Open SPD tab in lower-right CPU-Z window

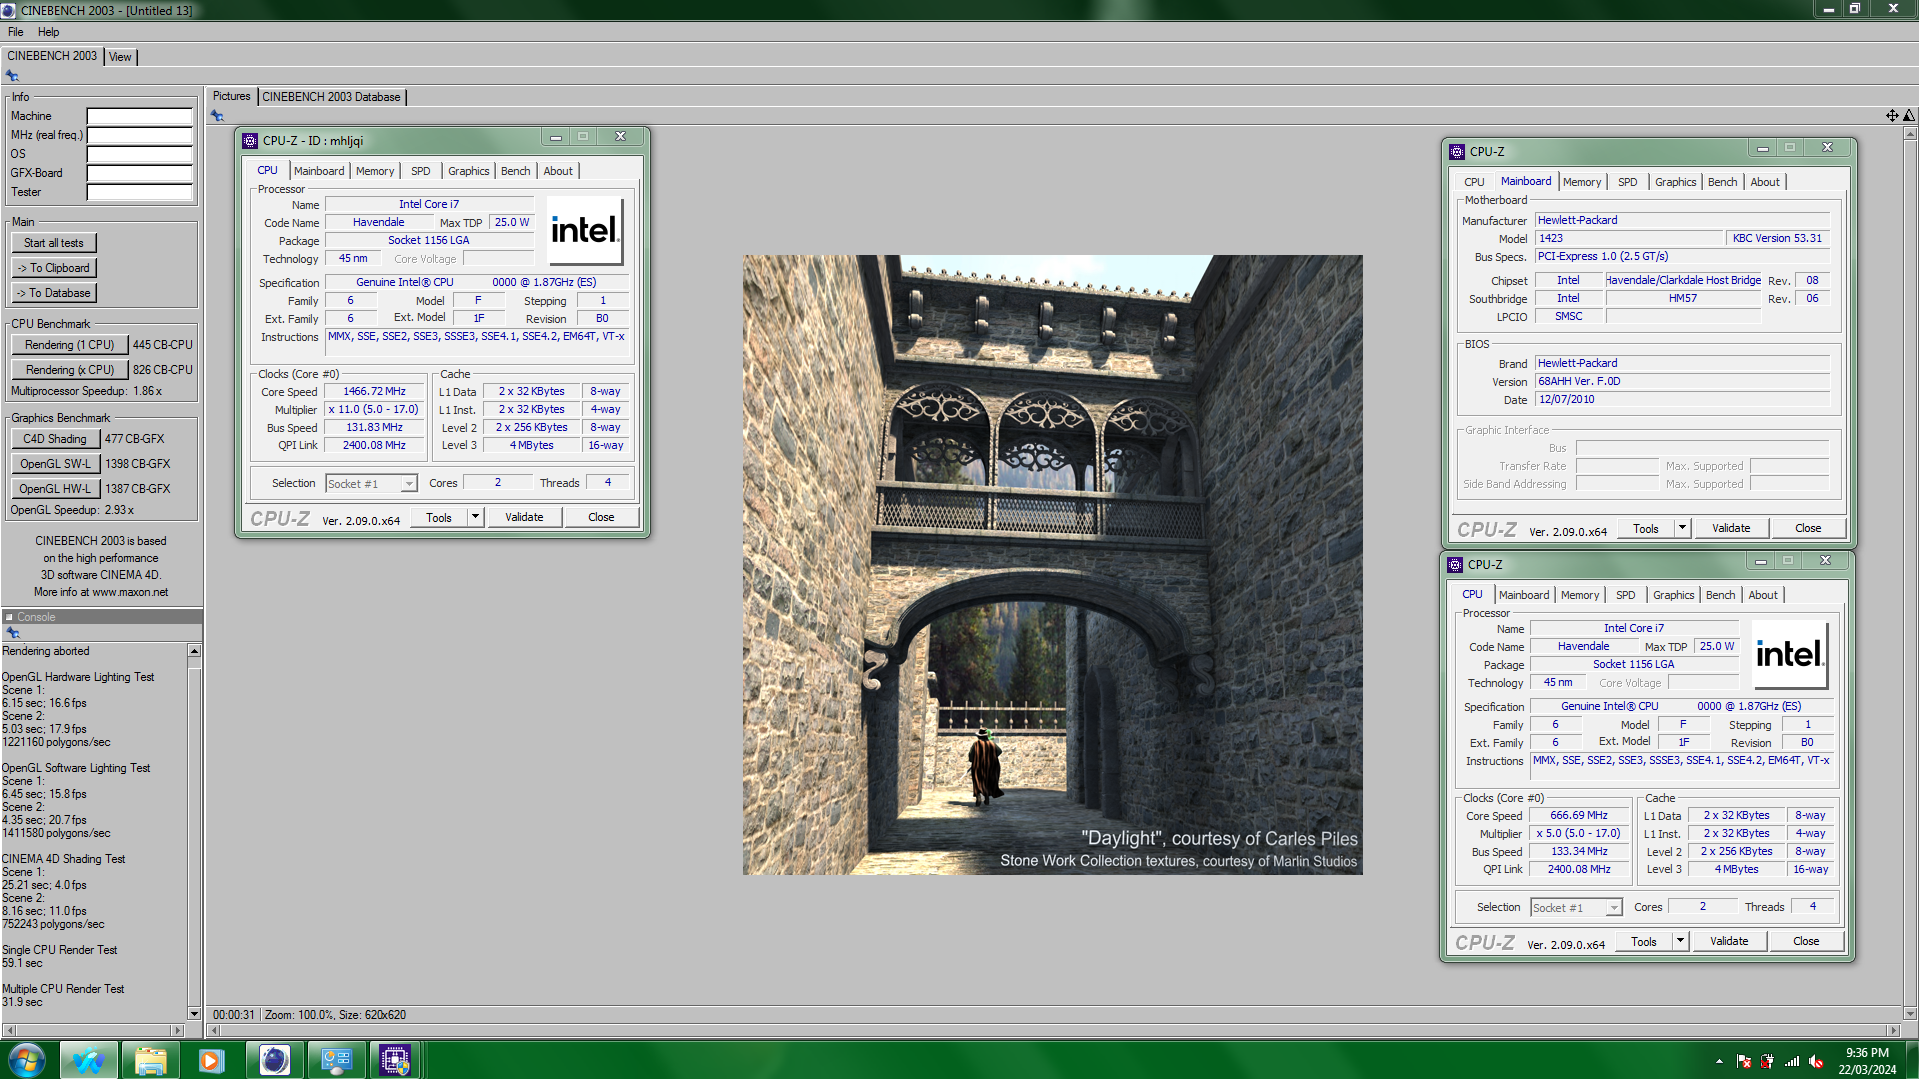pyautogui.click(x=1626, y=595)
